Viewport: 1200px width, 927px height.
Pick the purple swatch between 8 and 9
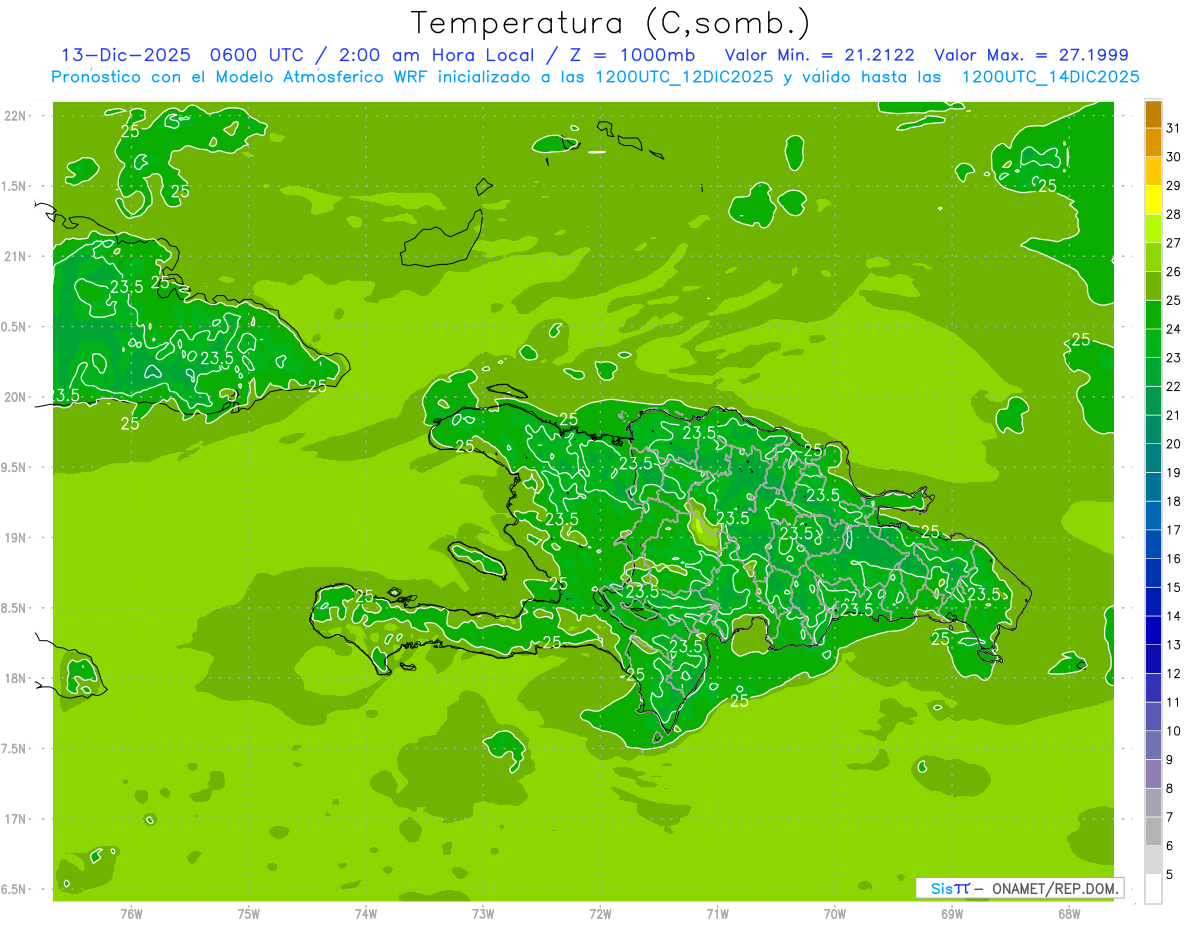point(1153,774)
